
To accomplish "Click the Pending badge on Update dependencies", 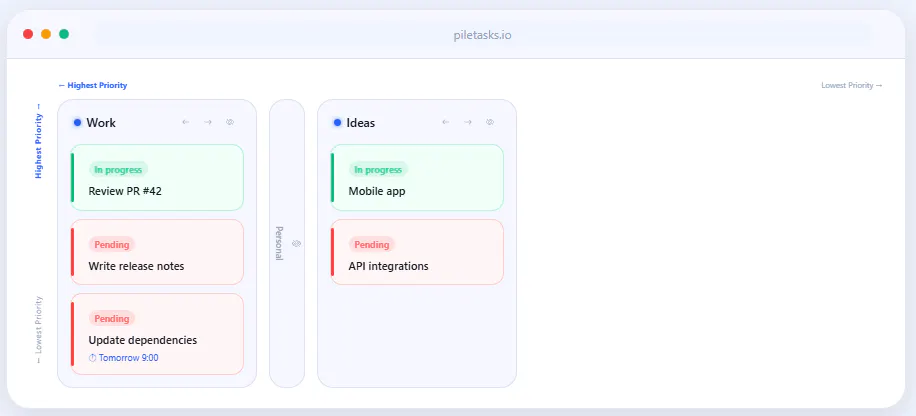I will tap(112, 318).
